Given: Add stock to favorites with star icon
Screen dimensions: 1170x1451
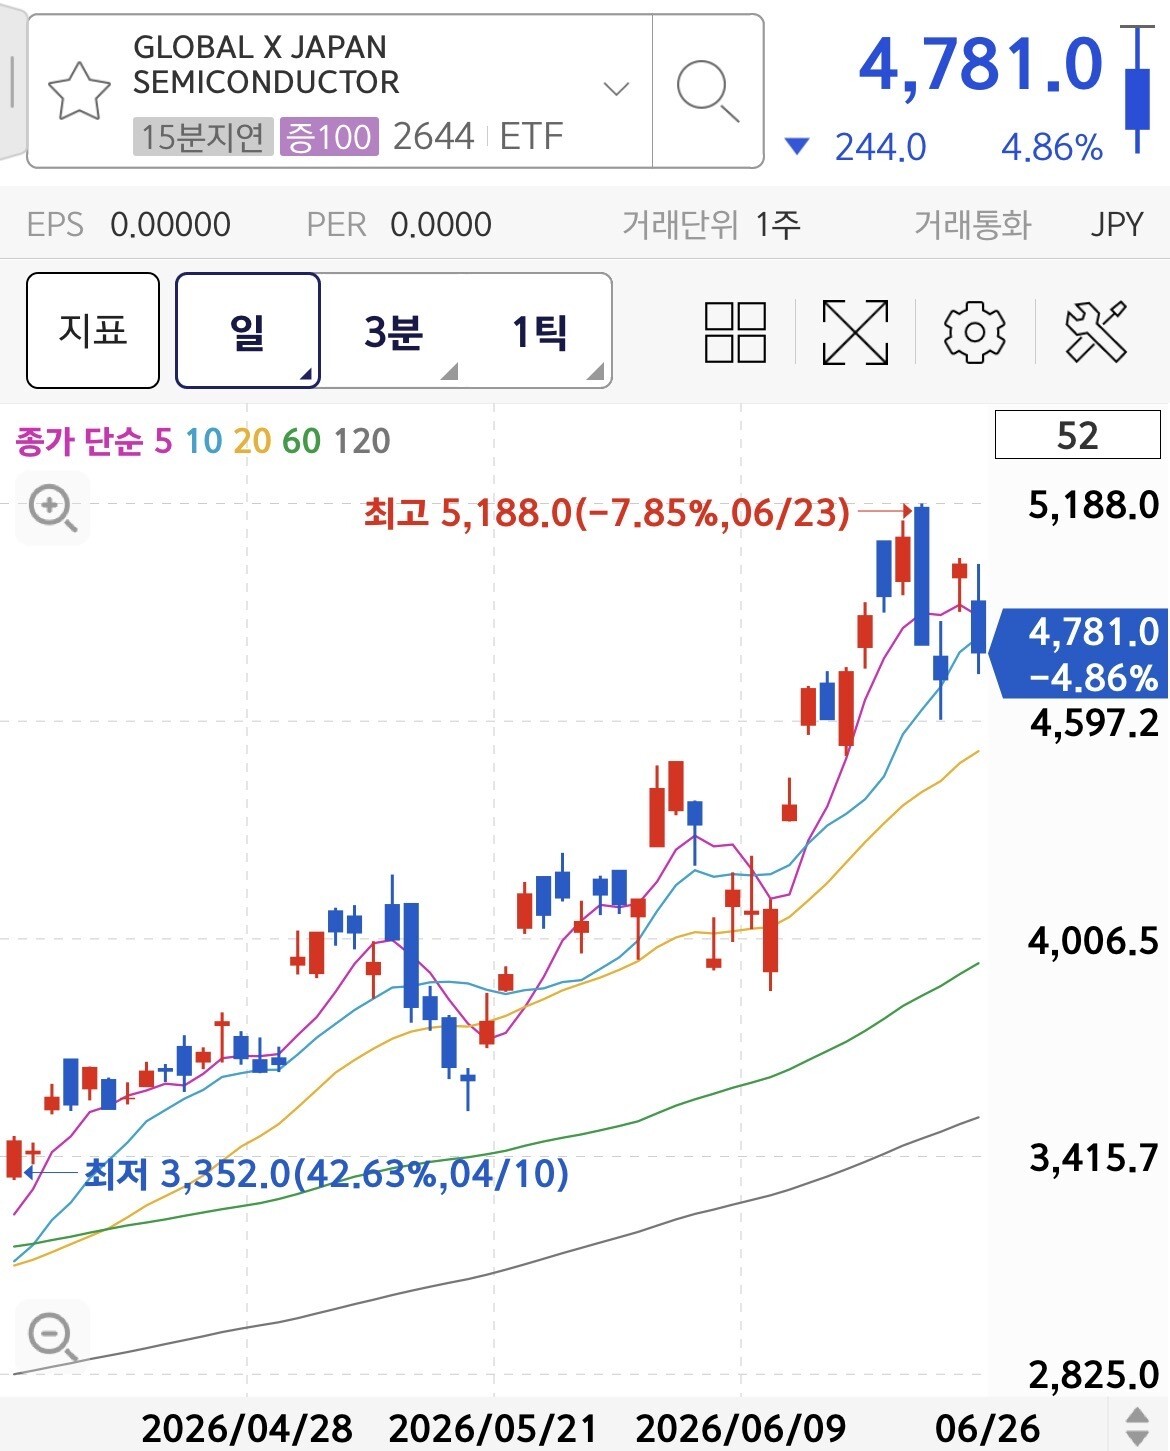Looking at the screenshot, I should coord(79,91).
